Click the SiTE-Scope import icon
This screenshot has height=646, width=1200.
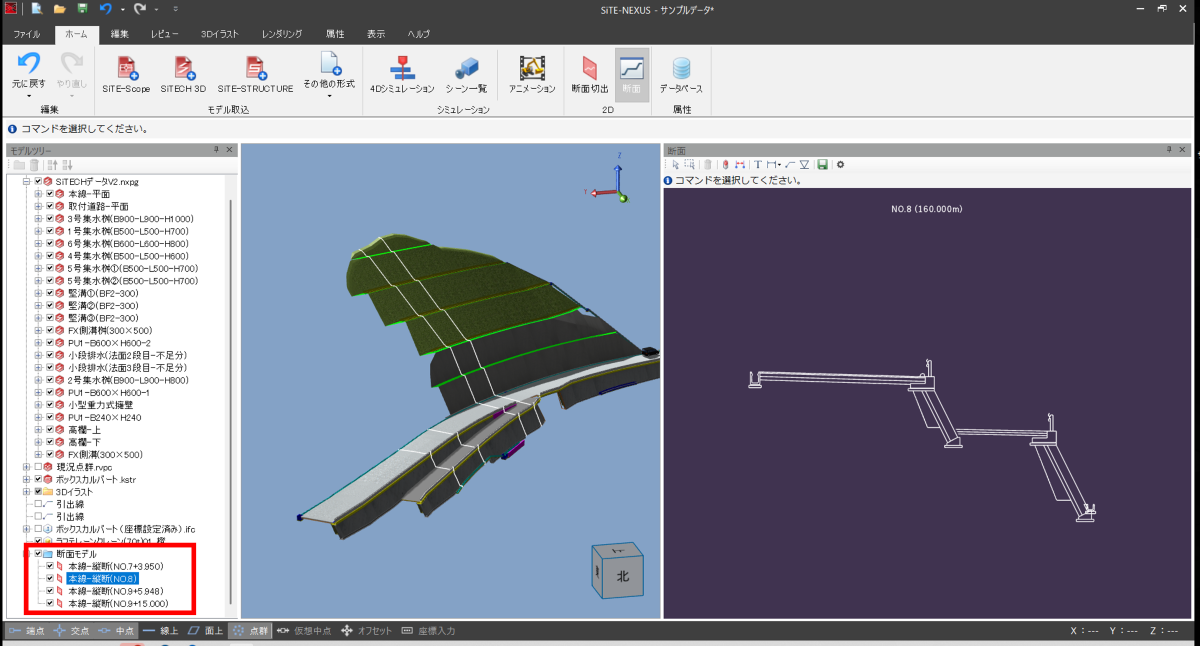coord(126,68)
